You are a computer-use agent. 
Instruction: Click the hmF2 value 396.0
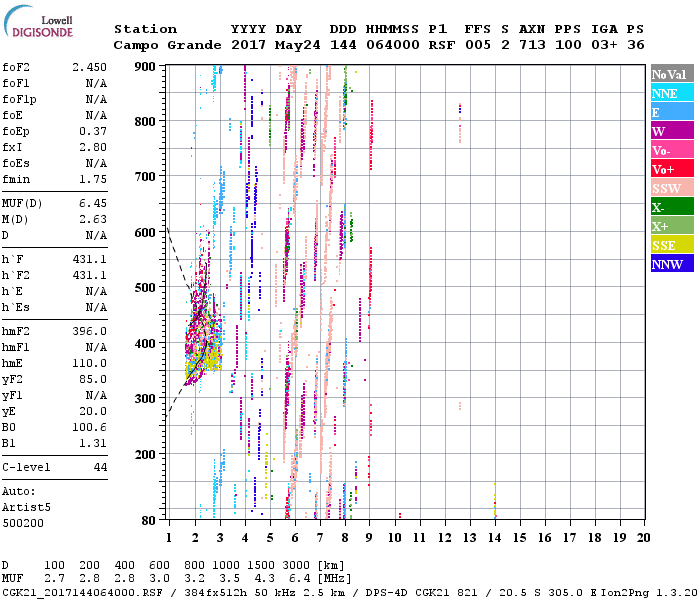[90, 331]
